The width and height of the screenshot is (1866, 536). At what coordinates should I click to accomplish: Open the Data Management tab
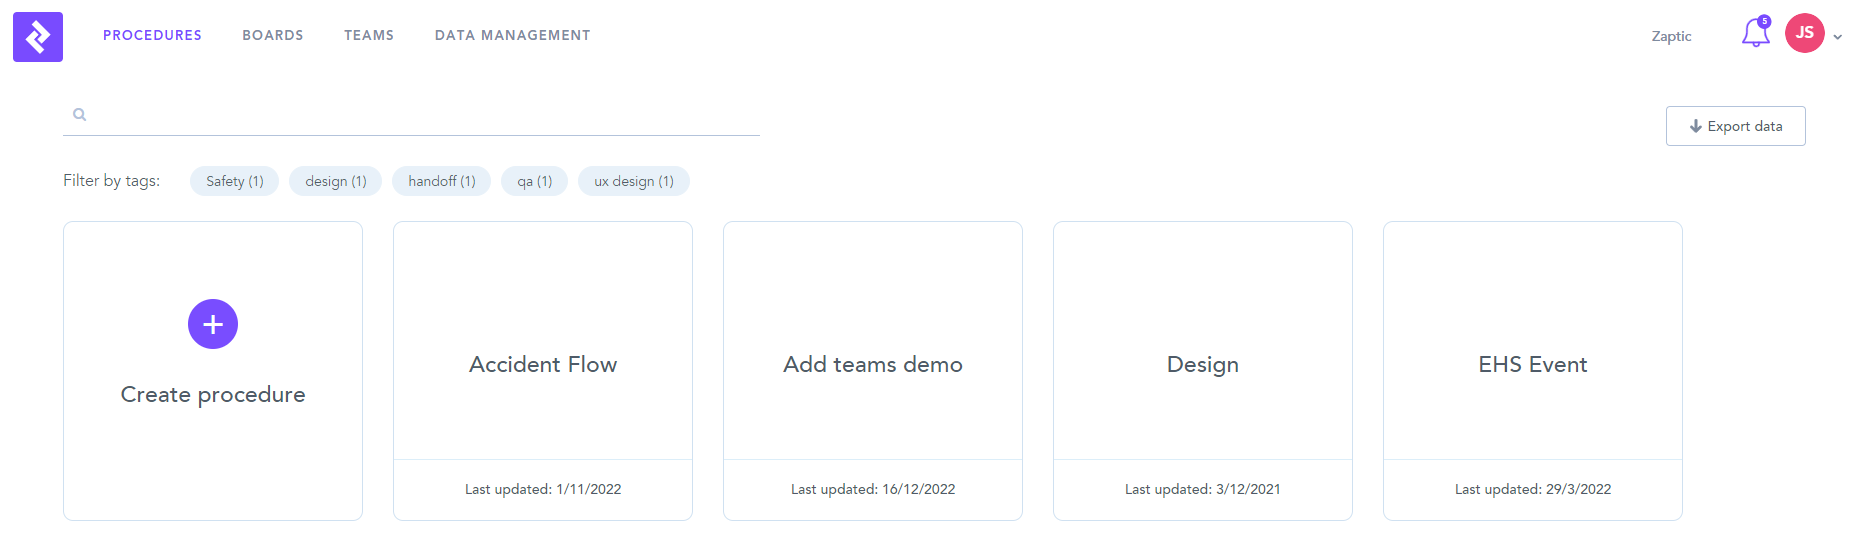[512, 35]
